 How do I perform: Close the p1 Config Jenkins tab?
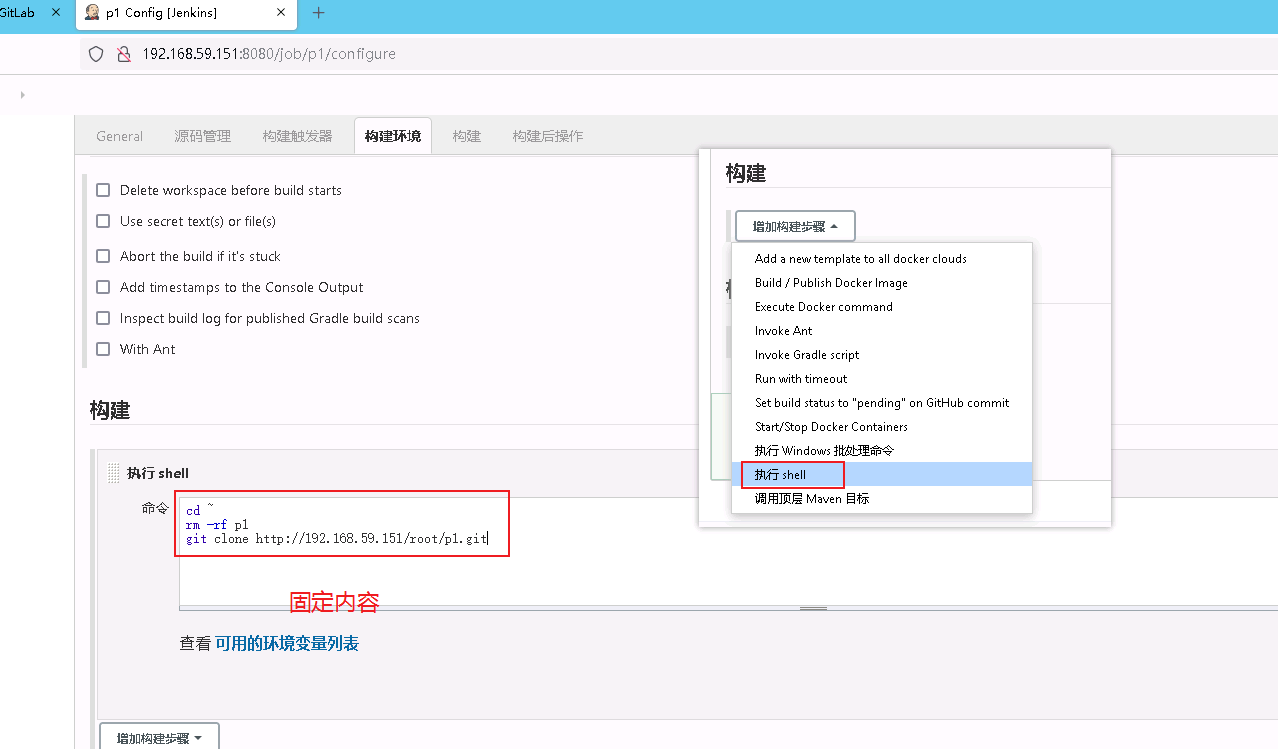pyautogui.click(x=281, y=13)
